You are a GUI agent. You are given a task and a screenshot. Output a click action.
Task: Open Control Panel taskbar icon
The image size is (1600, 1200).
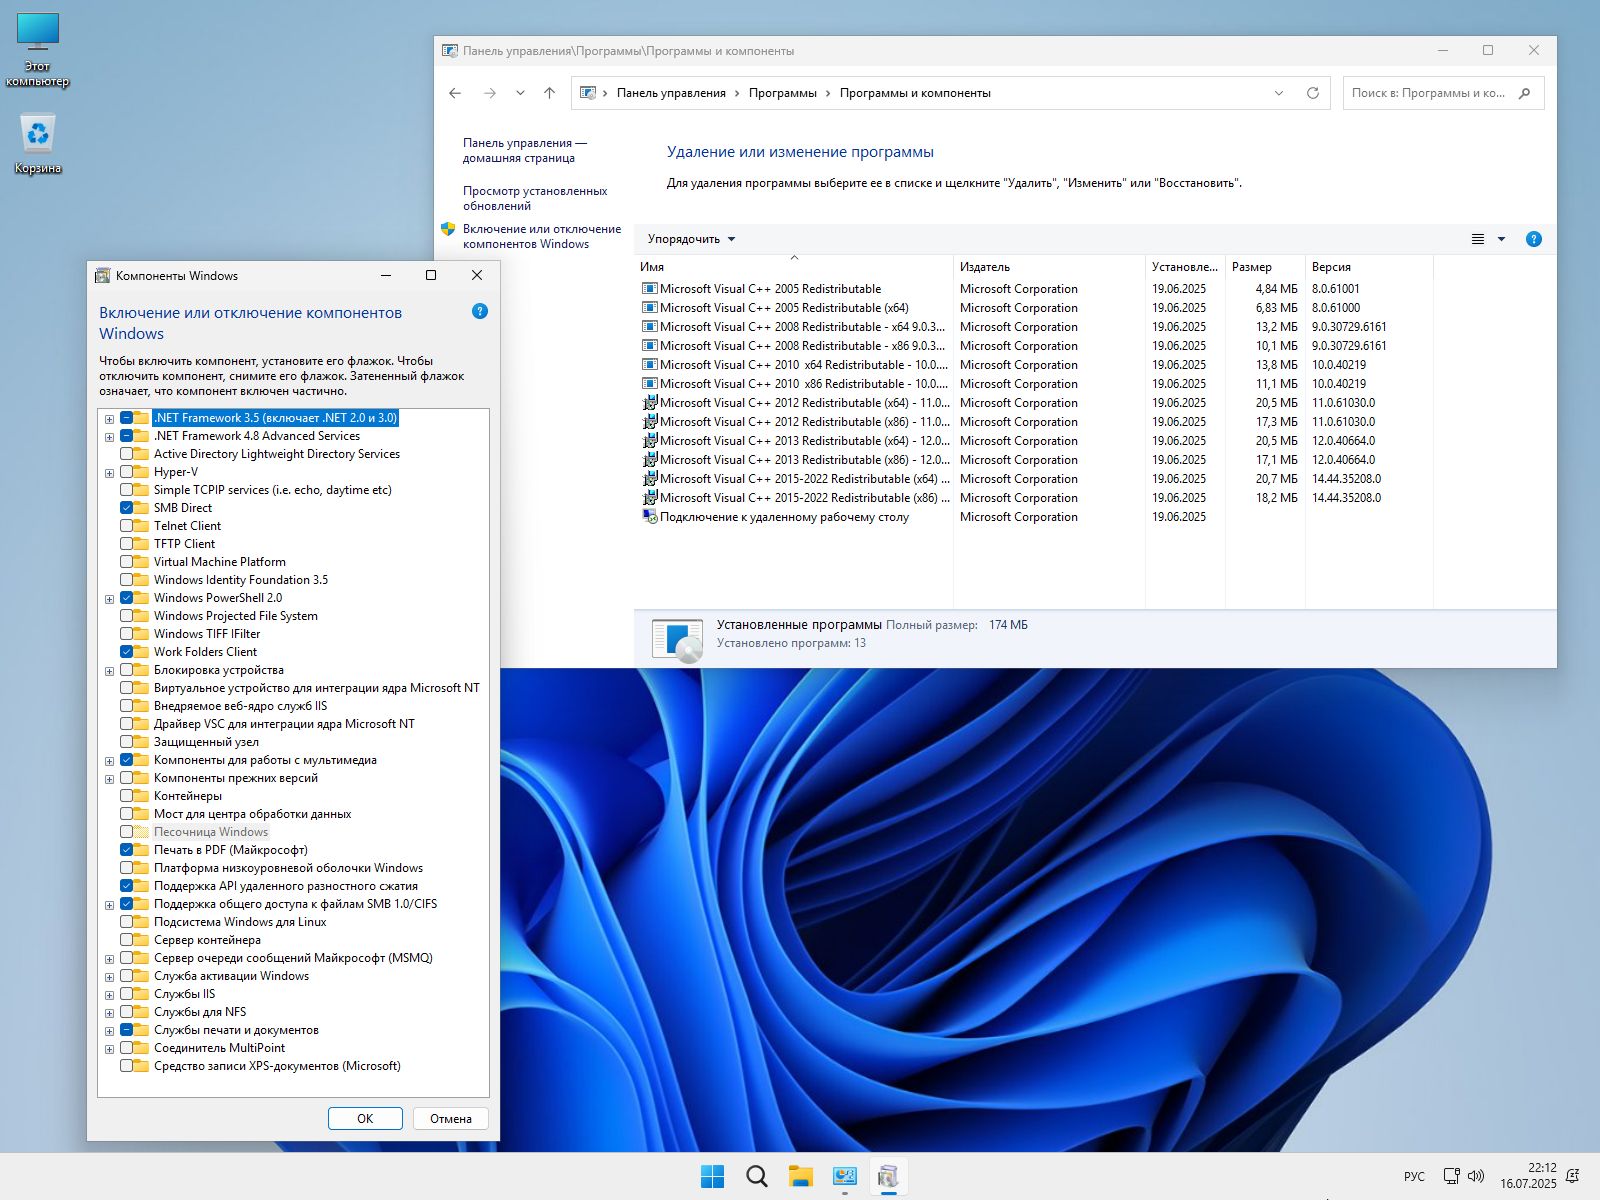845,1177
